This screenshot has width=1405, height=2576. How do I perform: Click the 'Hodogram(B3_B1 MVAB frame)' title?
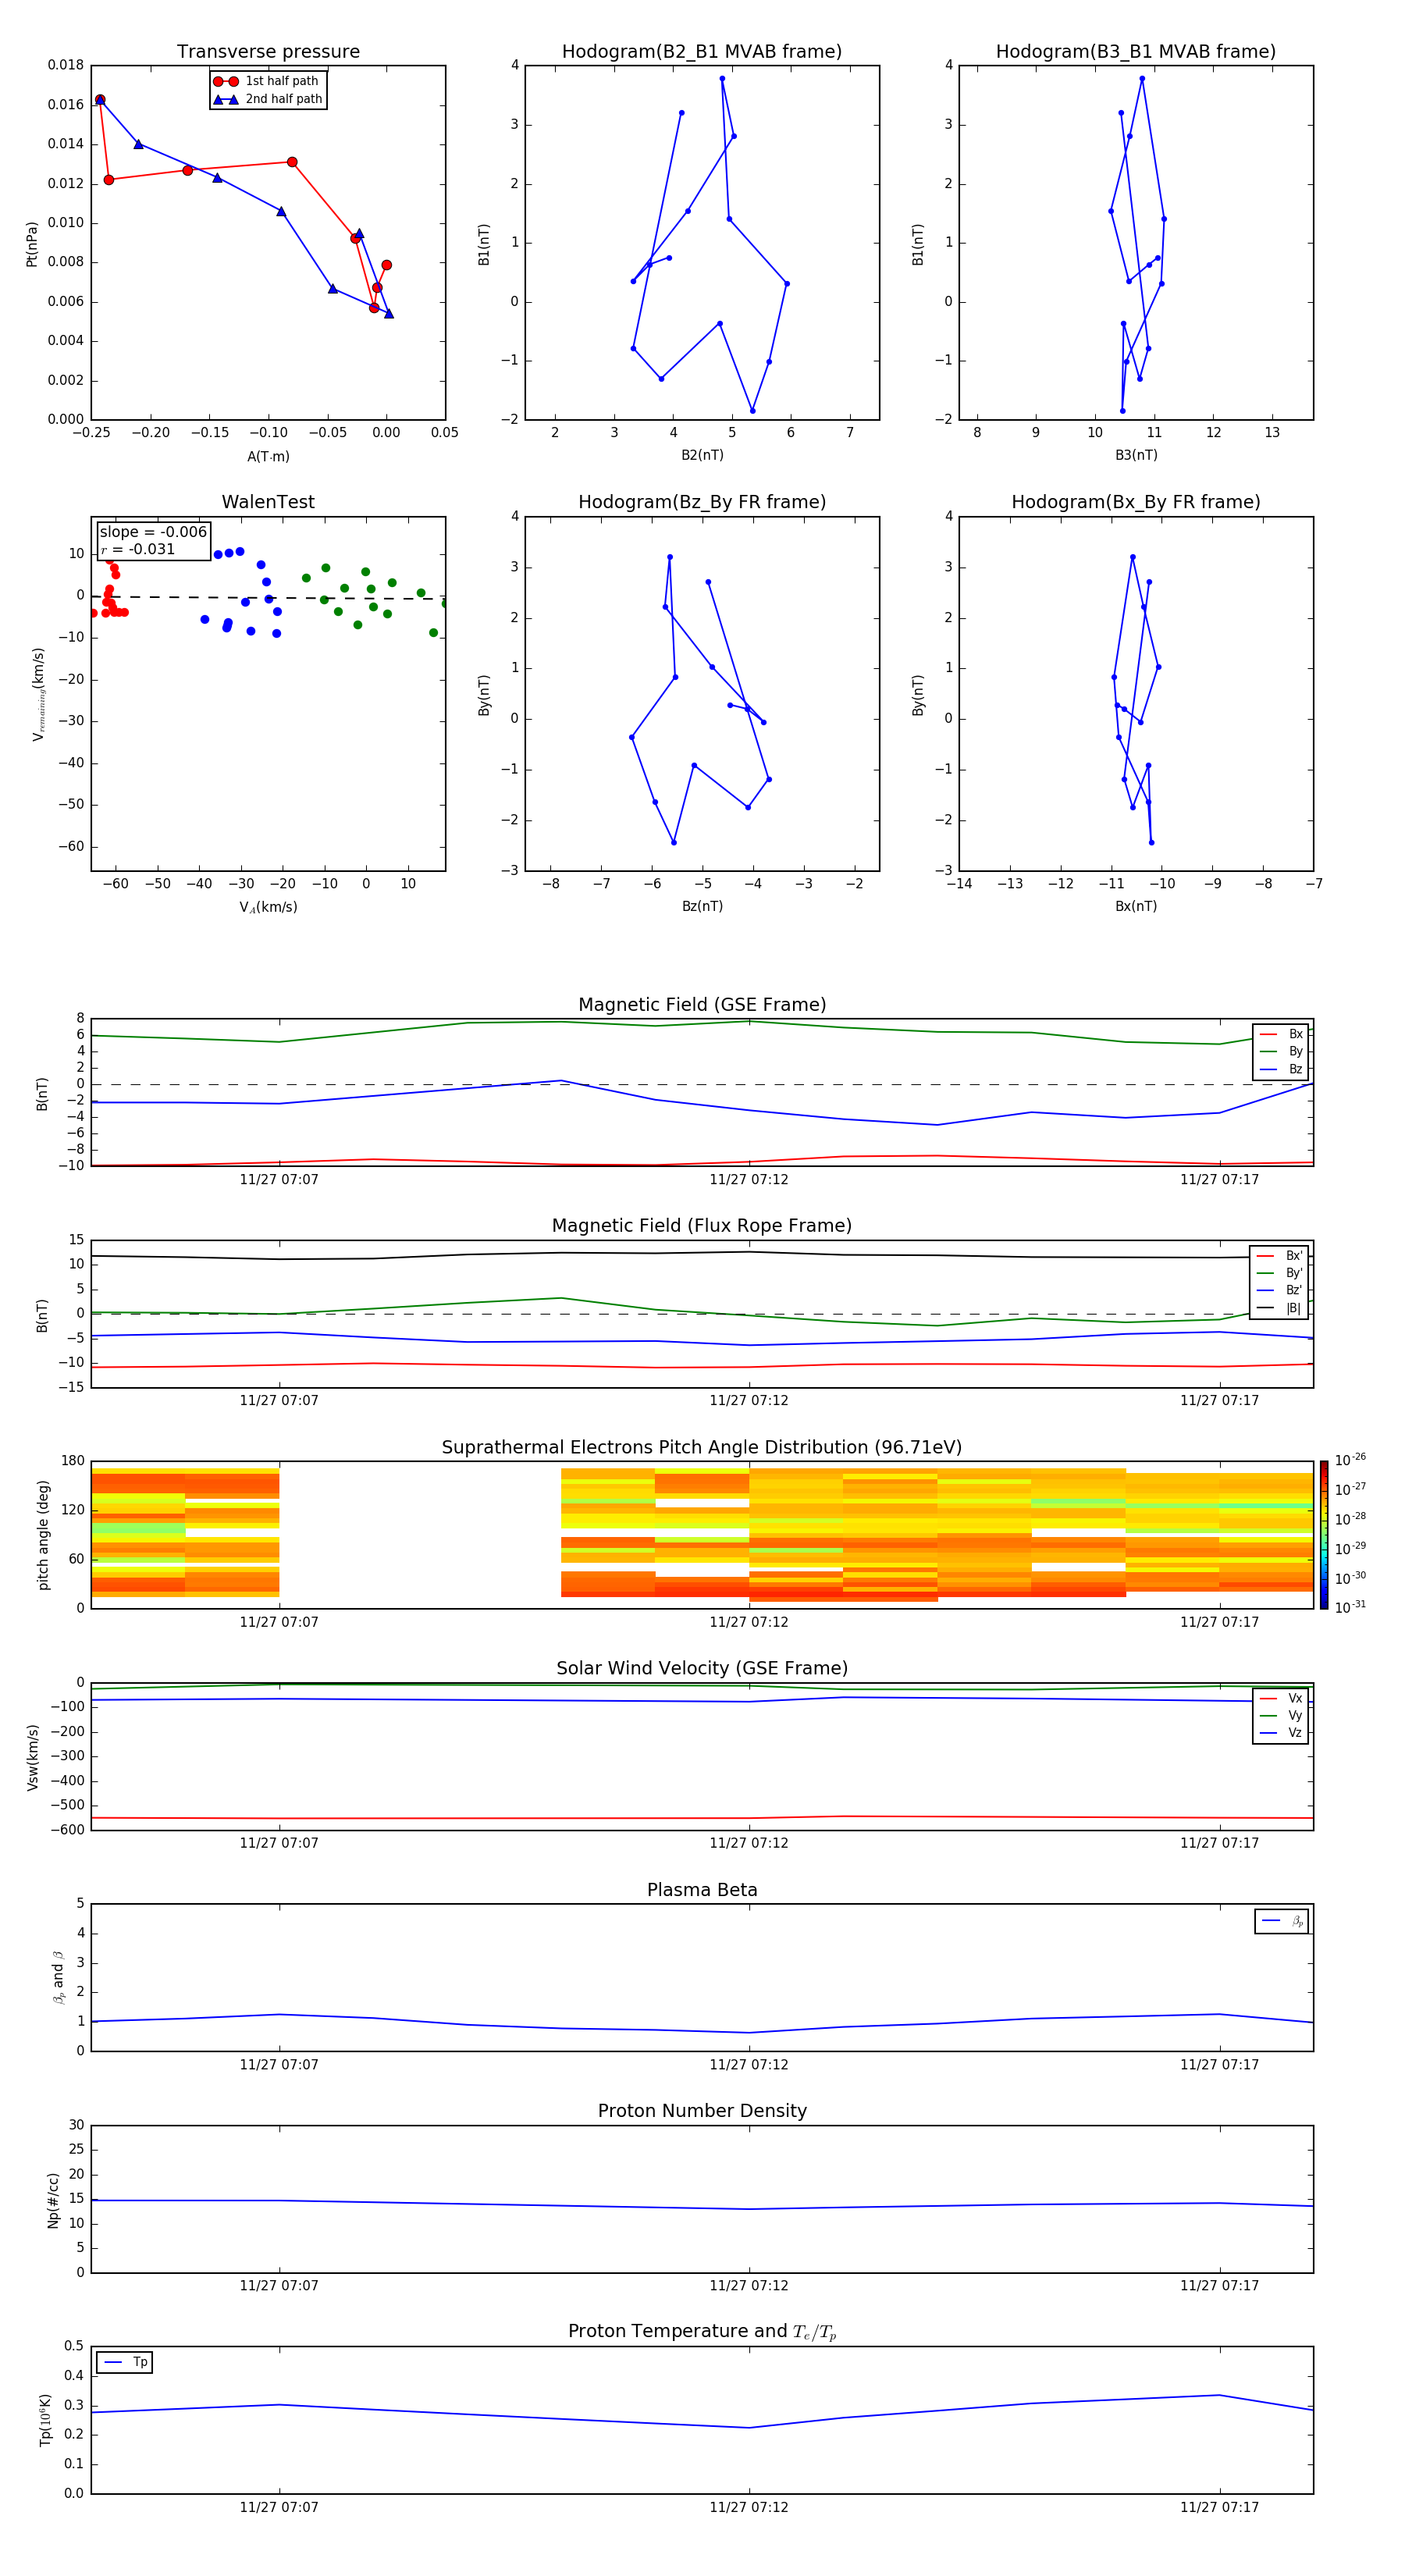tap(1136, 51)
